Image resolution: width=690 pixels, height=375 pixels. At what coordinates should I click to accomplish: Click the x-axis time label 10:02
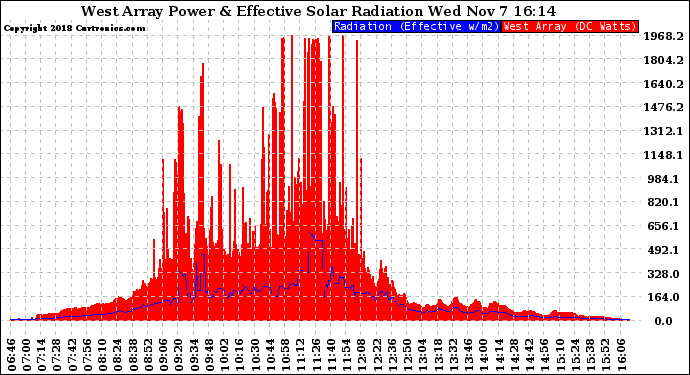tap(225, 355)
